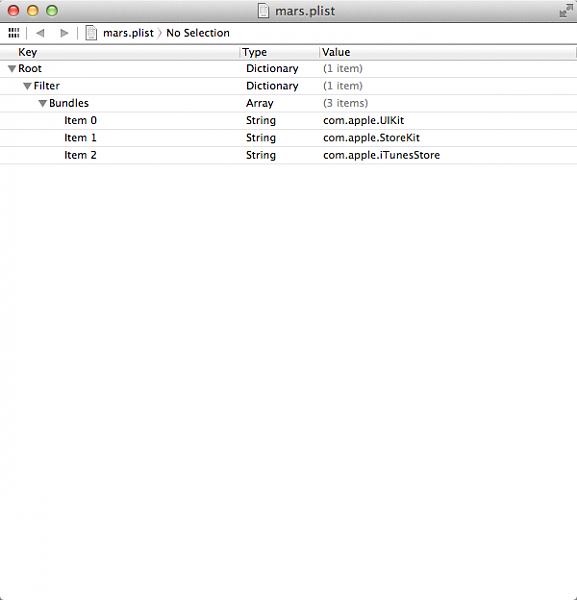
Task: Zoom the window with the green button
Action: 52,10
